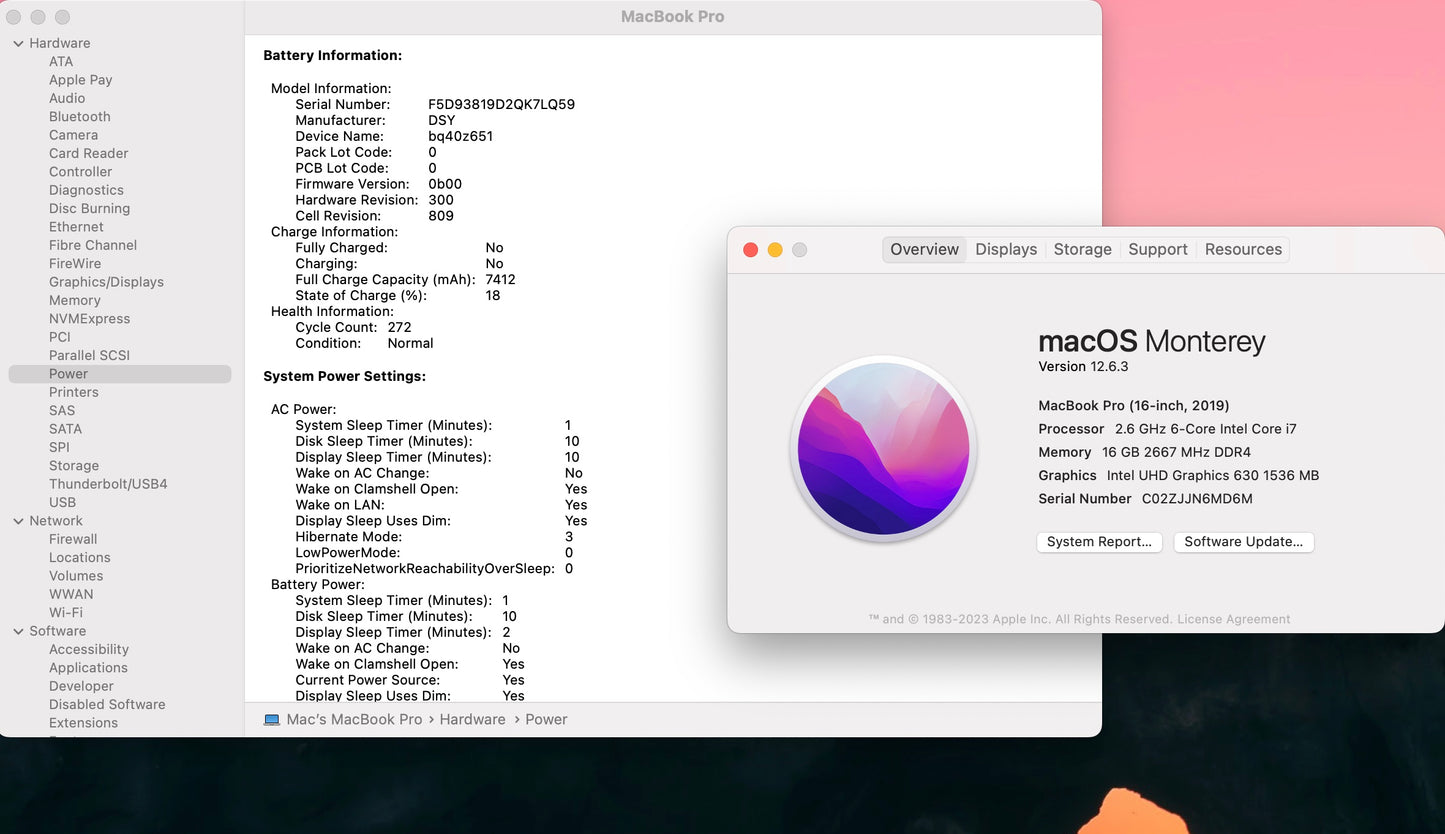Click the macOS Monterey logo image
The image size is (1445, 834).
tap(883, 449)
